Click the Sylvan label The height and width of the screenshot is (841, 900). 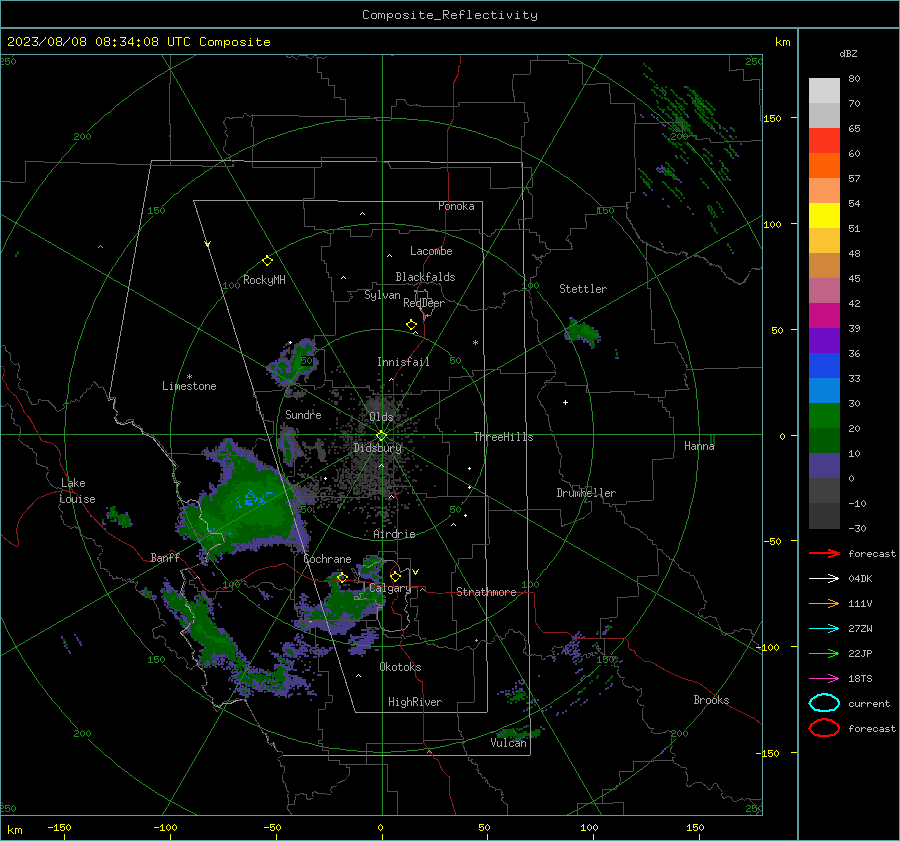382,295
